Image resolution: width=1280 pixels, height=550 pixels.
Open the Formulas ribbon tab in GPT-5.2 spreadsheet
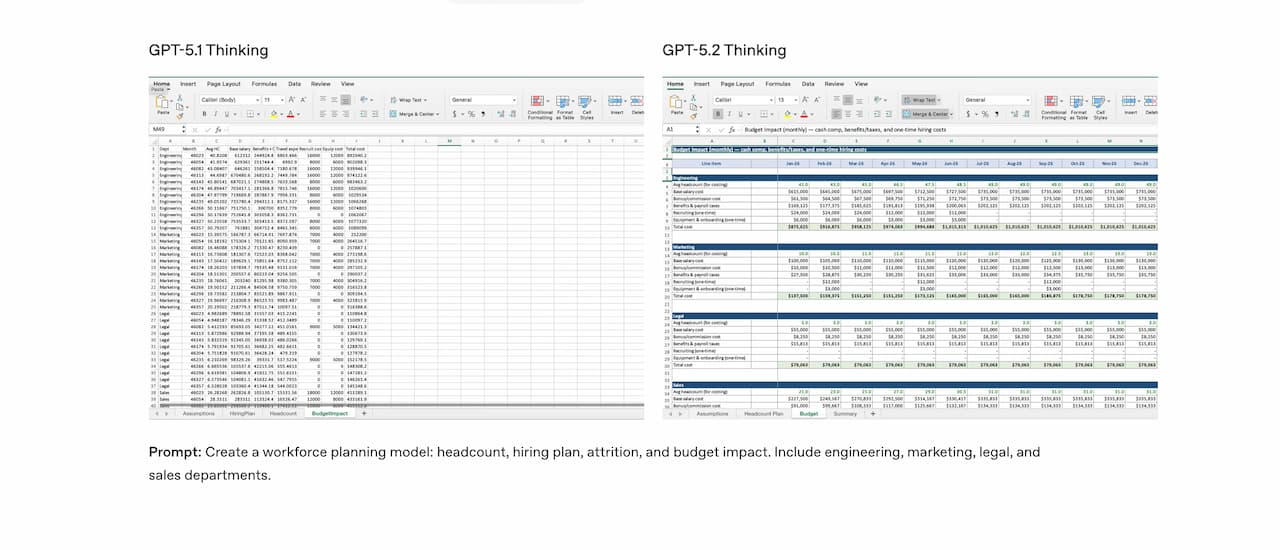pyautogui.click(x=780, y=84)
